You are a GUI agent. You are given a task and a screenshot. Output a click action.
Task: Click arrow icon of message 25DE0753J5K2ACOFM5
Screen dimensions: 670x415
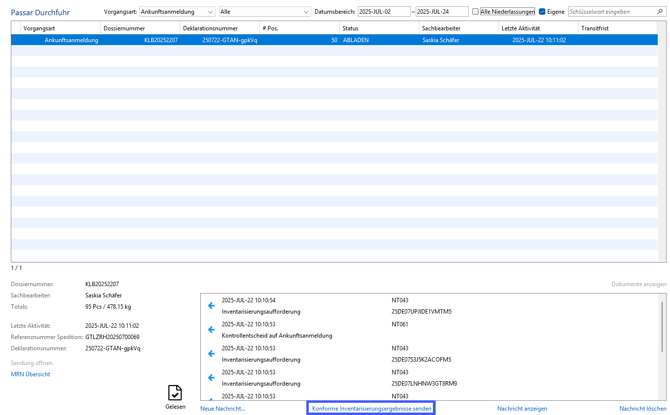[211, 353]
